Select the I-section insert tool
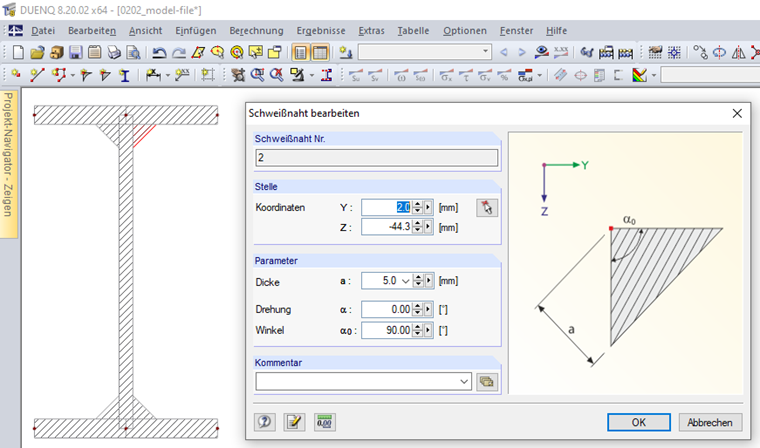The height and width of the screenshot is (448, 760). coord(125,75)
